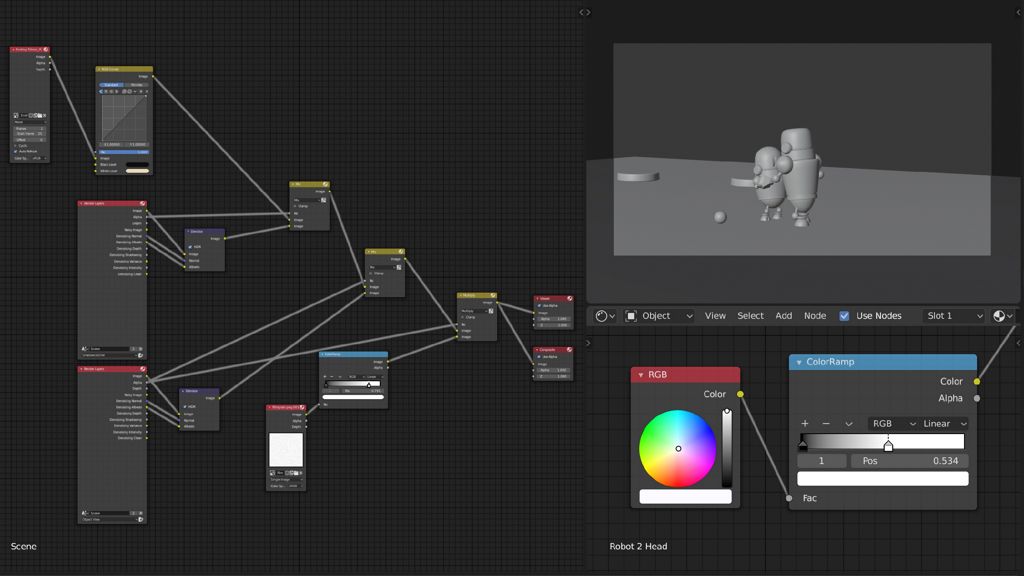Enable the HDR checkbox on the Denoise node
The image size is (1024, 576).
coord(190,247)
